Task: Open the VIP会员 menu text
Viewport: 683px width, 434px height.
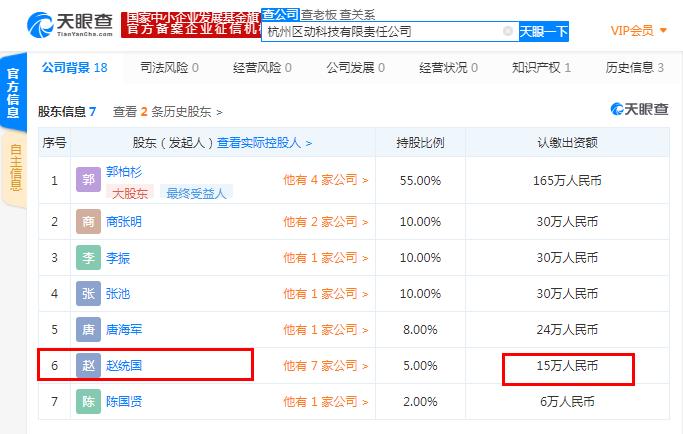Action: 632,31
